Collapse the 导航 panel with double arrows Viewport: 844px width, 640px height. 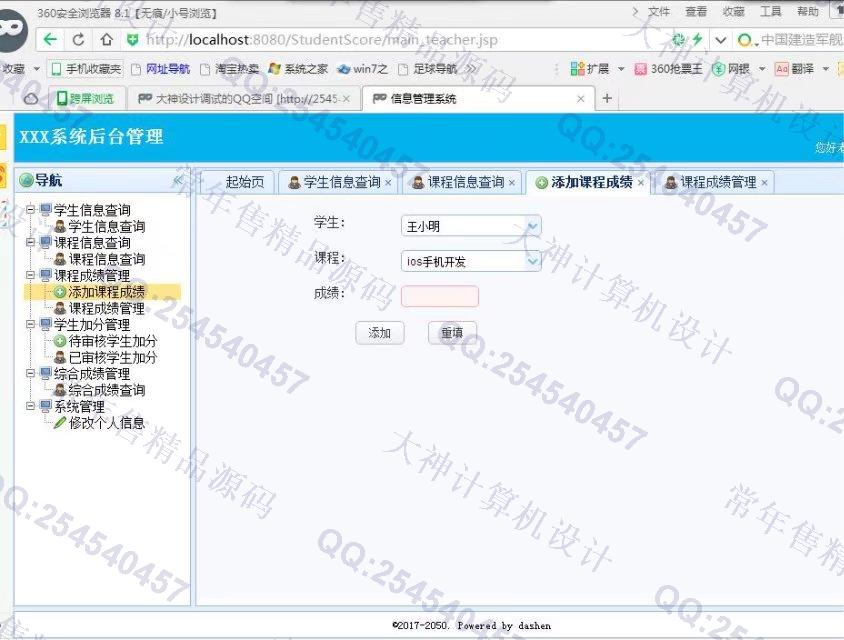(178, 180)
